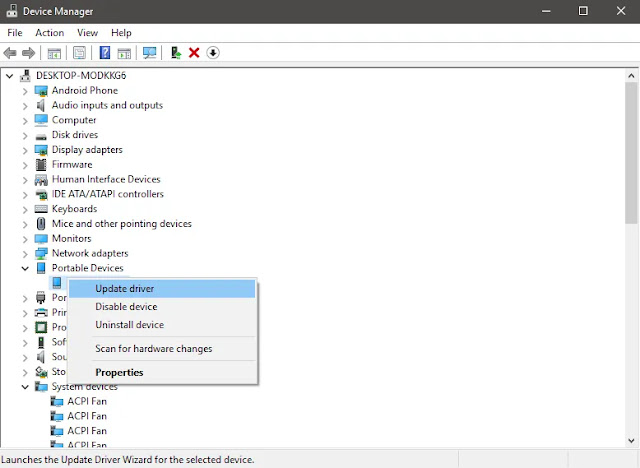Screen dimensions: 640x468
Task: Click the scrollbar down arrow
Action: [631, 441]
